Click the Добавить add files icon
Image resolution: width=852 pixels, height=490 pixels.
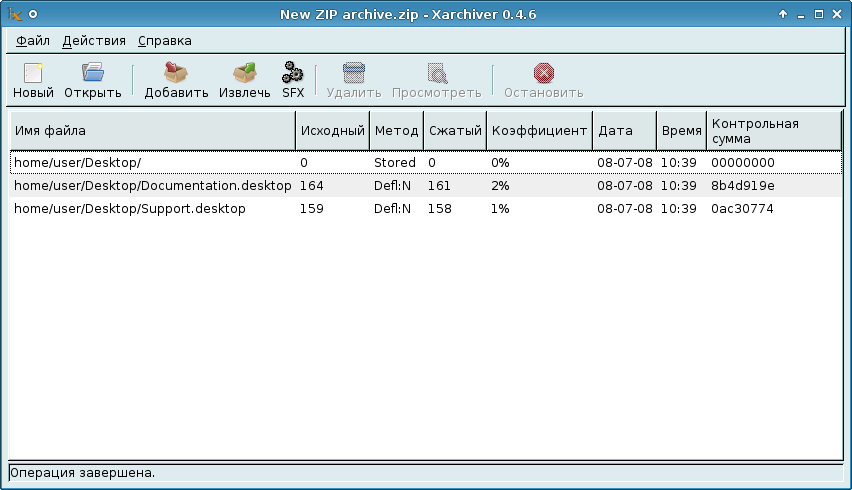click(176, 73)
